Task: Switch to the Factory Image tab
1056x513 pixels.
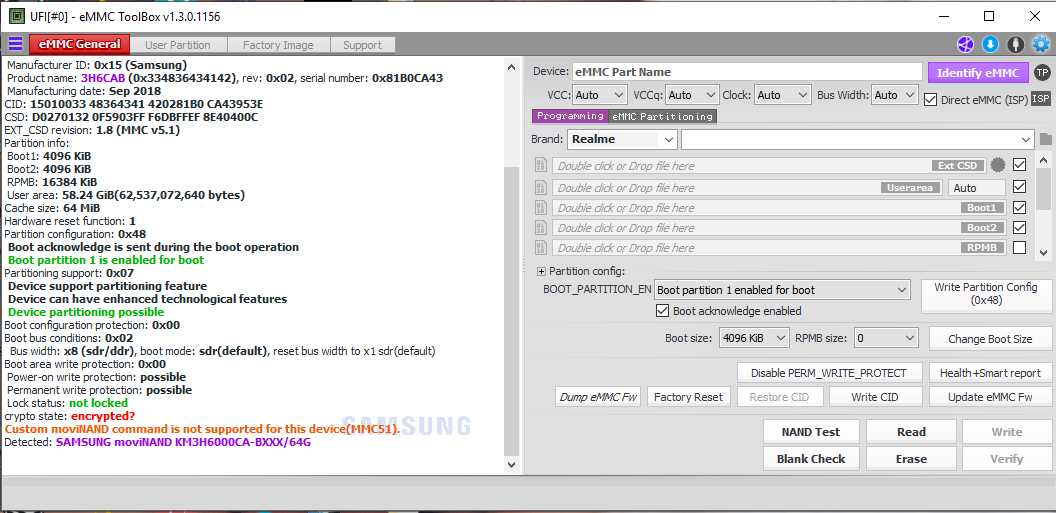Action: coord(278,45)
